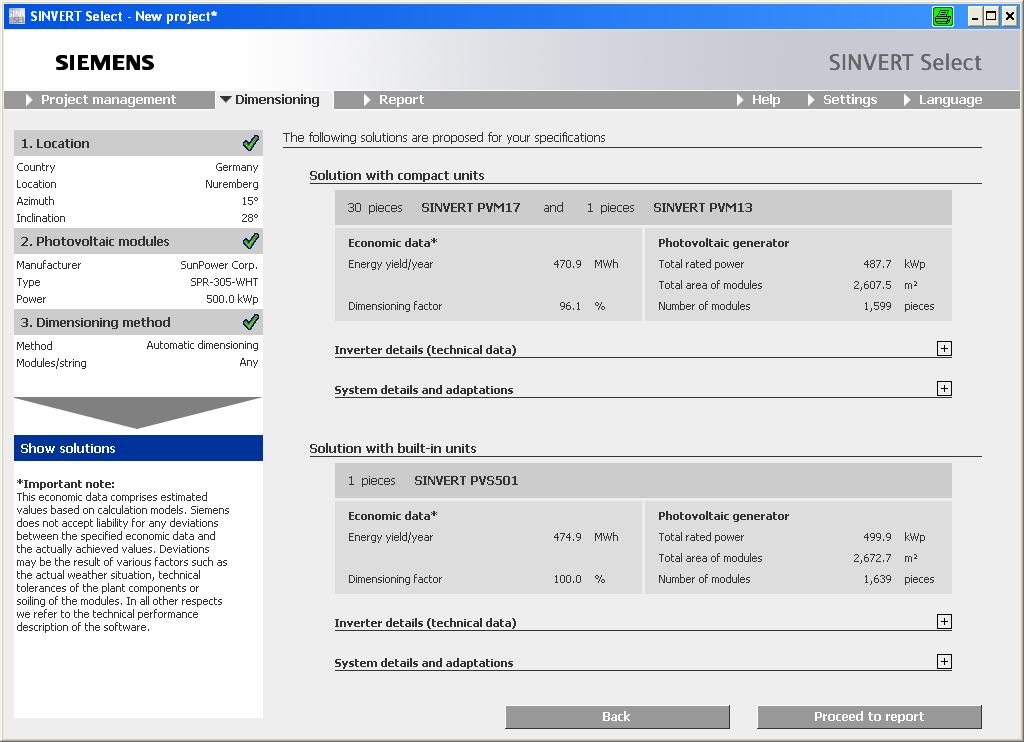Click the SunPower Corp. manufacturer value
This screenshot has width=1024, height=742.
[x=219, y=265]
